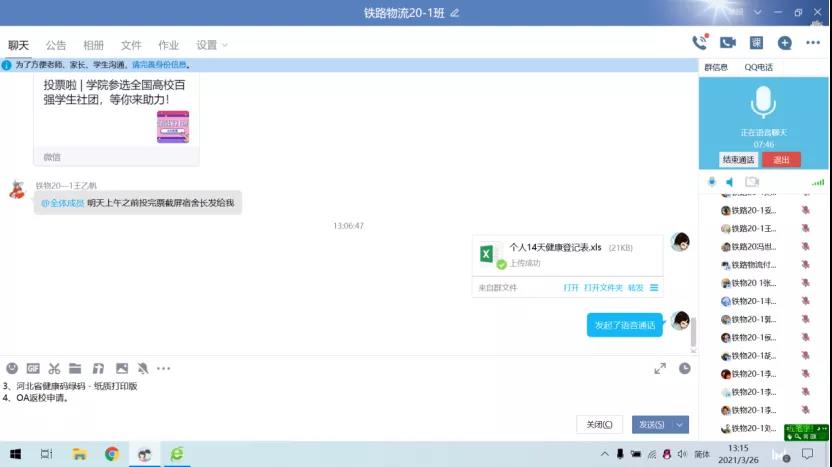Toggle camera in voice chat panel

[x=752, y=182]
